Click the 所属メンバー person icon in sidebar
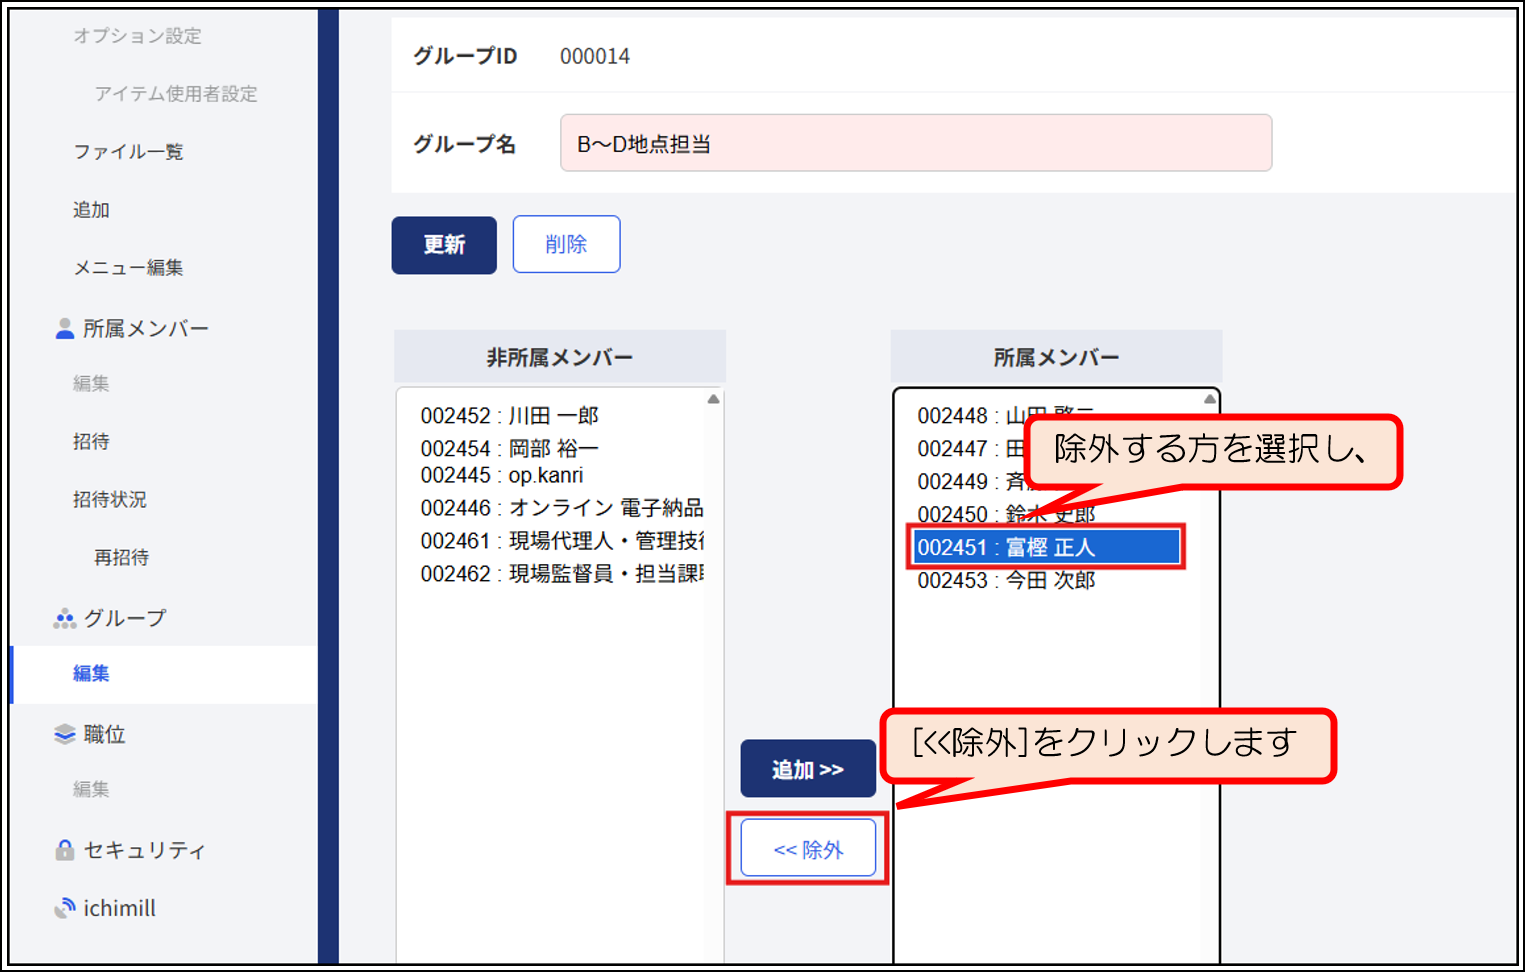 point(65,328)
